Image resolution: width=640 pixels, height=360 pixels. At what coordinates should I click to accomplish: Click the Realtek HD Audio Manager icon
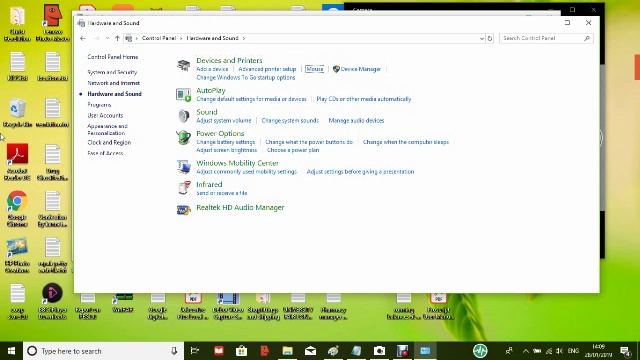pos(184,210)
